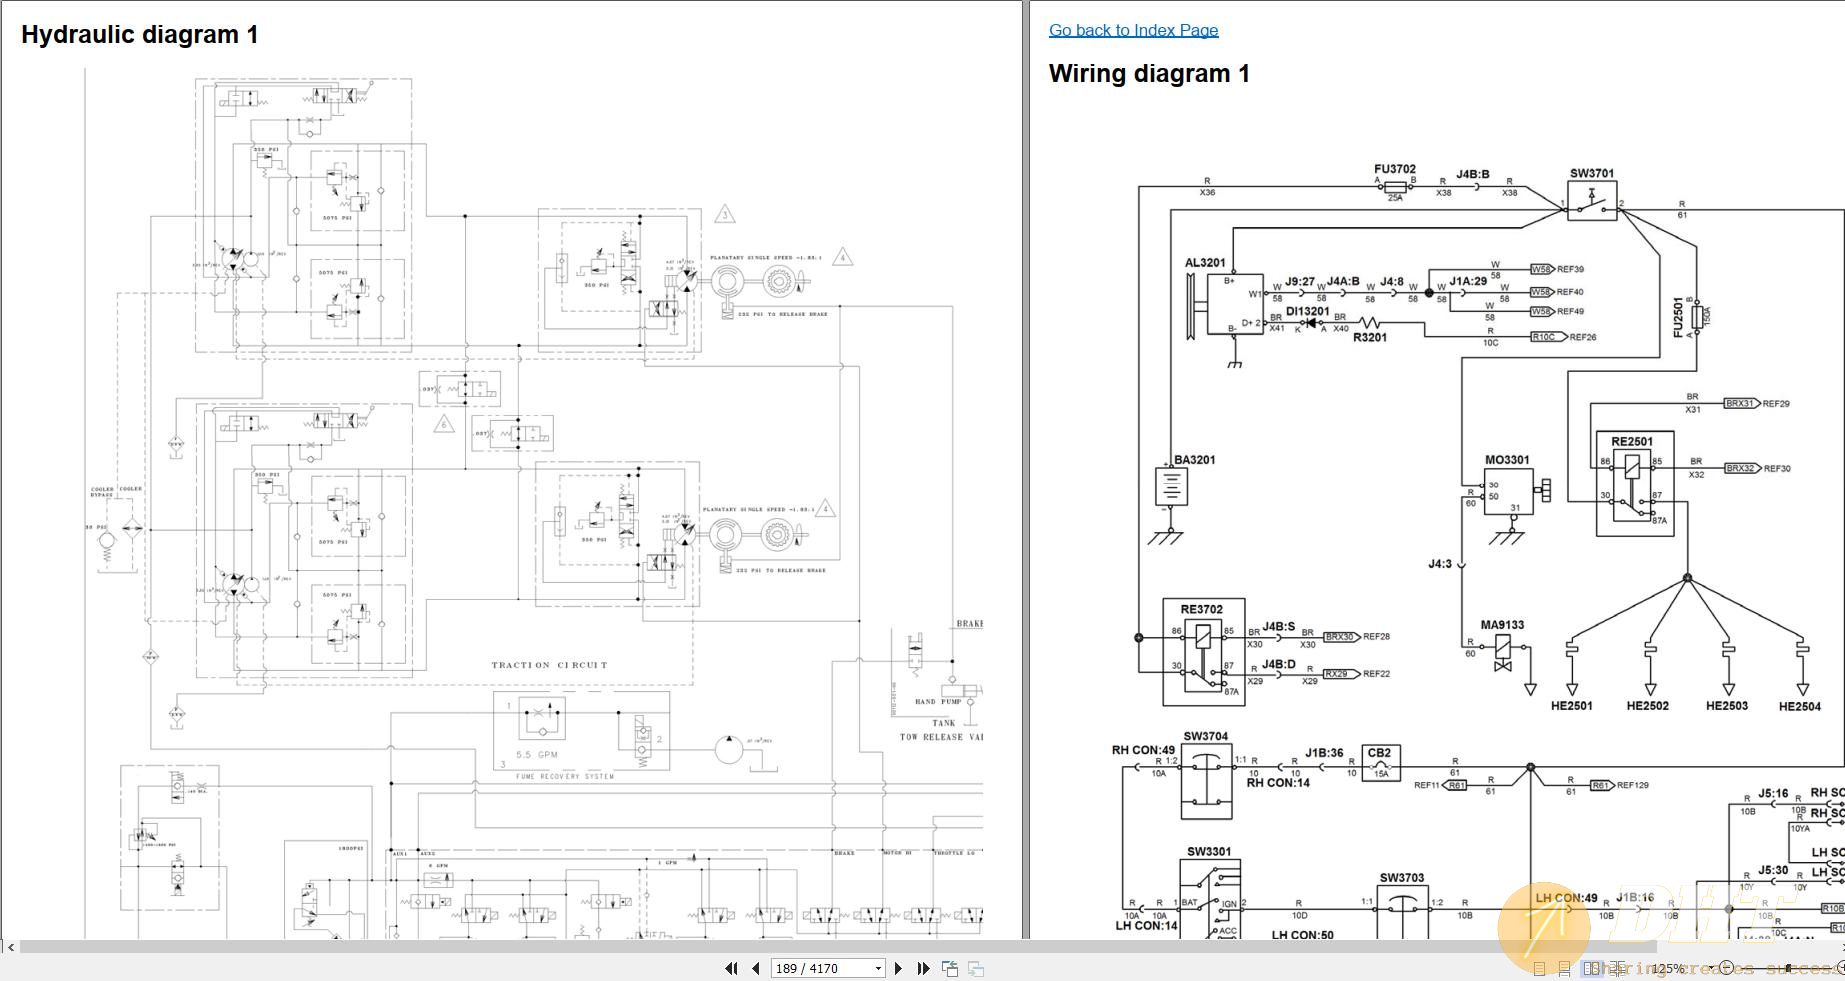Click the SW3301 switch label

(1209, 852)
